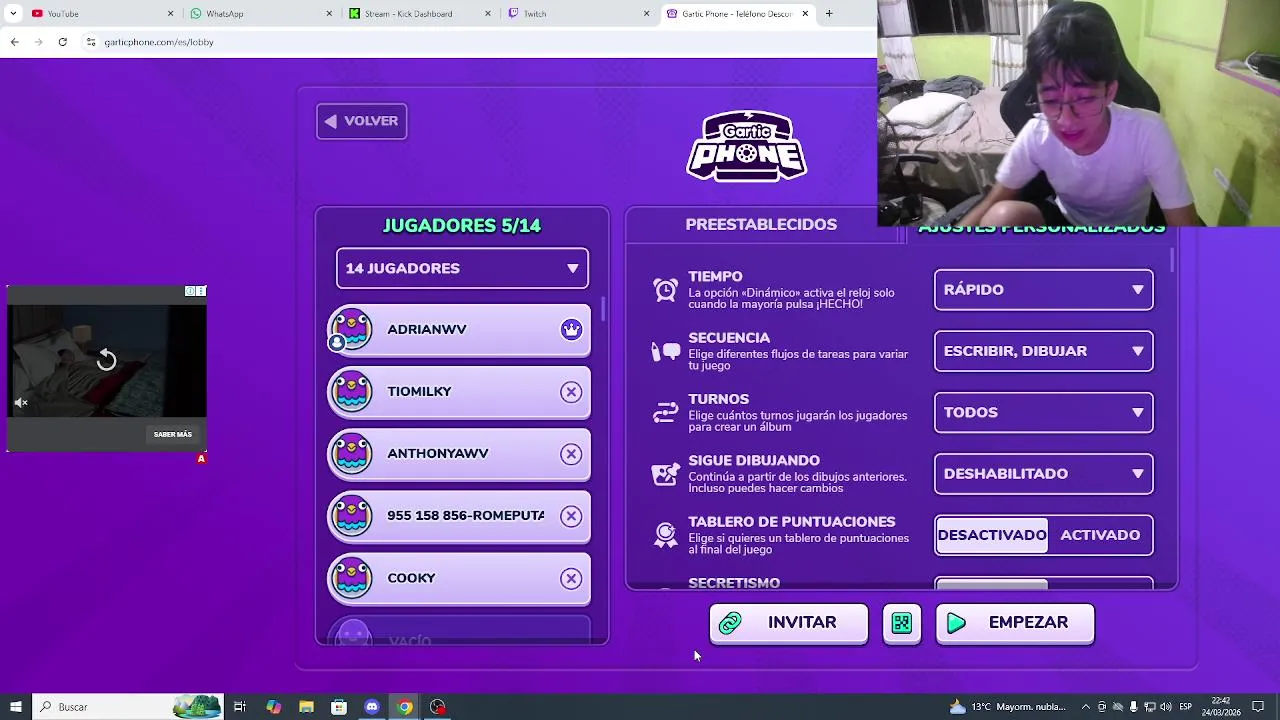Select the ANTHONYAWV player name
Image resolution: width=1280 pixels, height=720 pixels.
point(438,453)
